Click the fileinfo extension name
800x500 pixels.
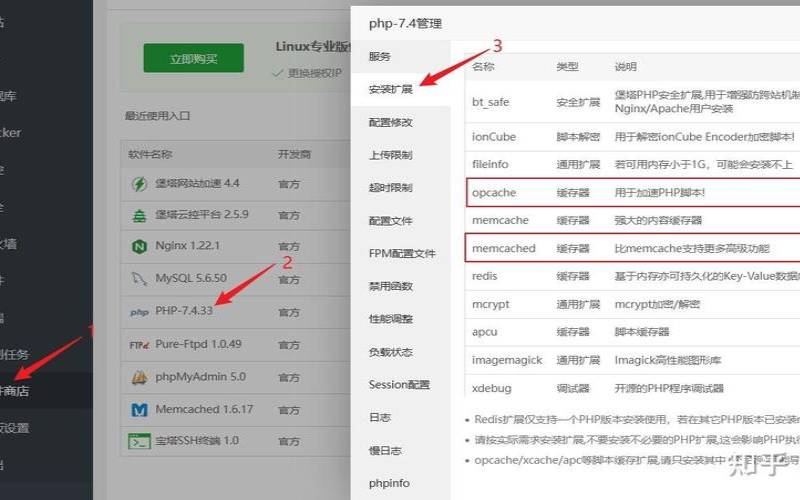tap(490, 164)
